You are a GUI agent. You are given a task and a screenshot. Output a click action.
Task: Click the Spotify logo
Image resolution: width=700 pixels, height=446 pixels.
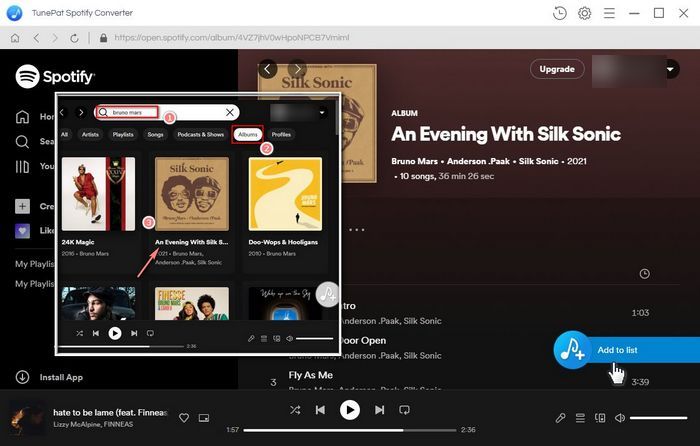point(55,76)
